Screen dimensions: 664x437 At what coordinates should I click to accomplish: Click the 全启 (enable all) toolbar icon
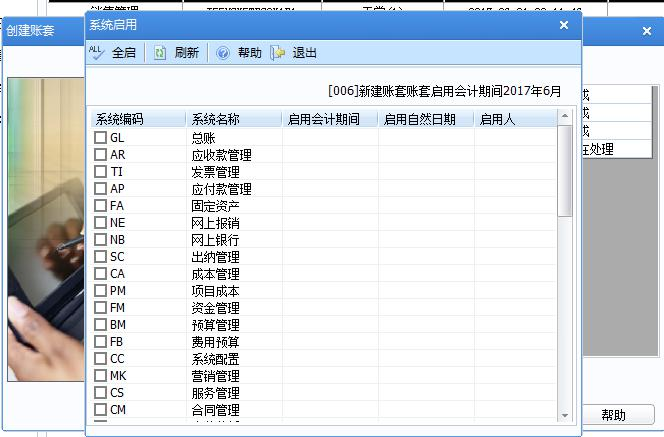112,53
